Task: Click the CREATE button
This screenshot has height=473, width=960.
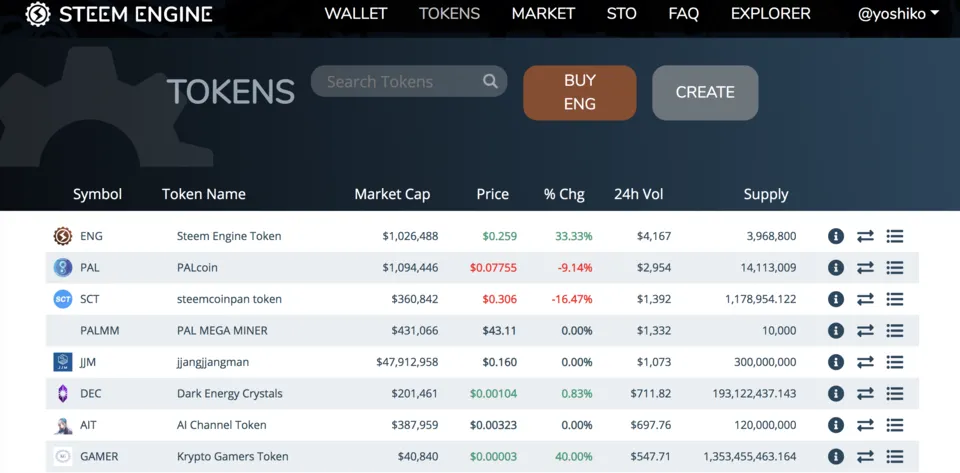Action: coord(705,92)
